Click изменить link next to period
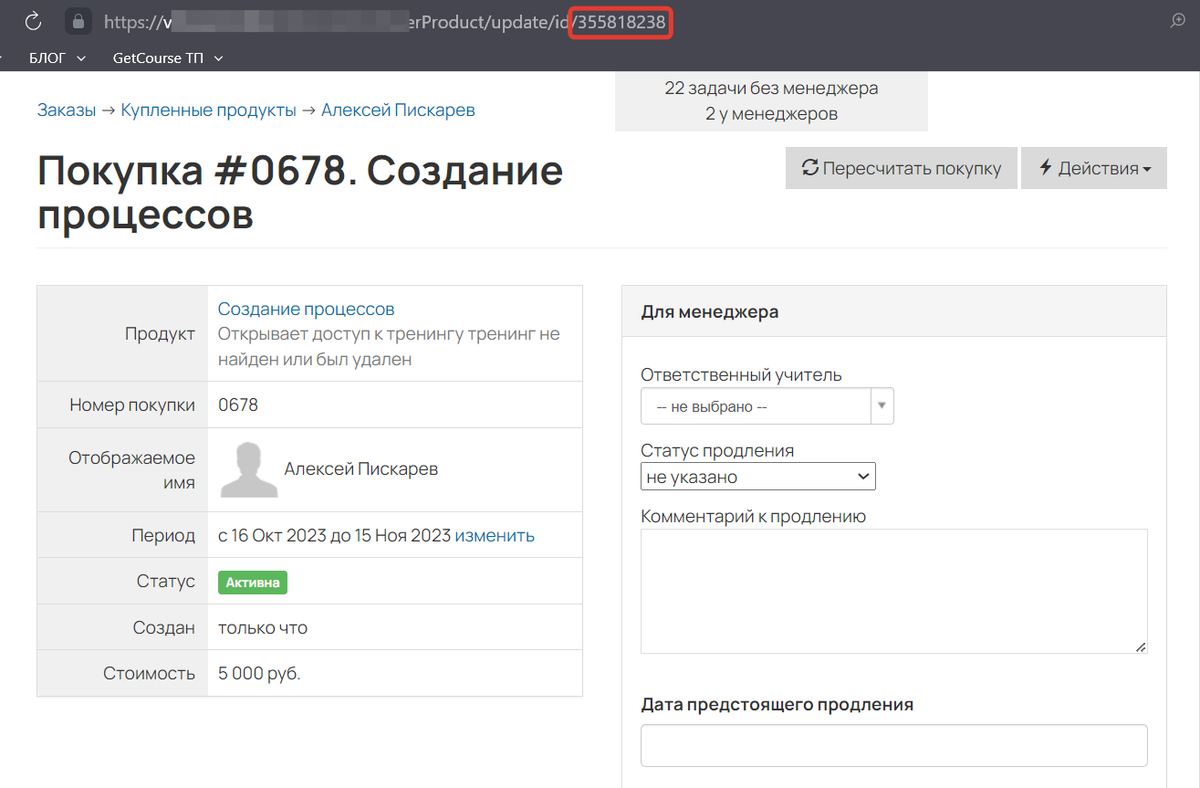Viewport: 1200px width, 788px height. (x=494, y=535)
